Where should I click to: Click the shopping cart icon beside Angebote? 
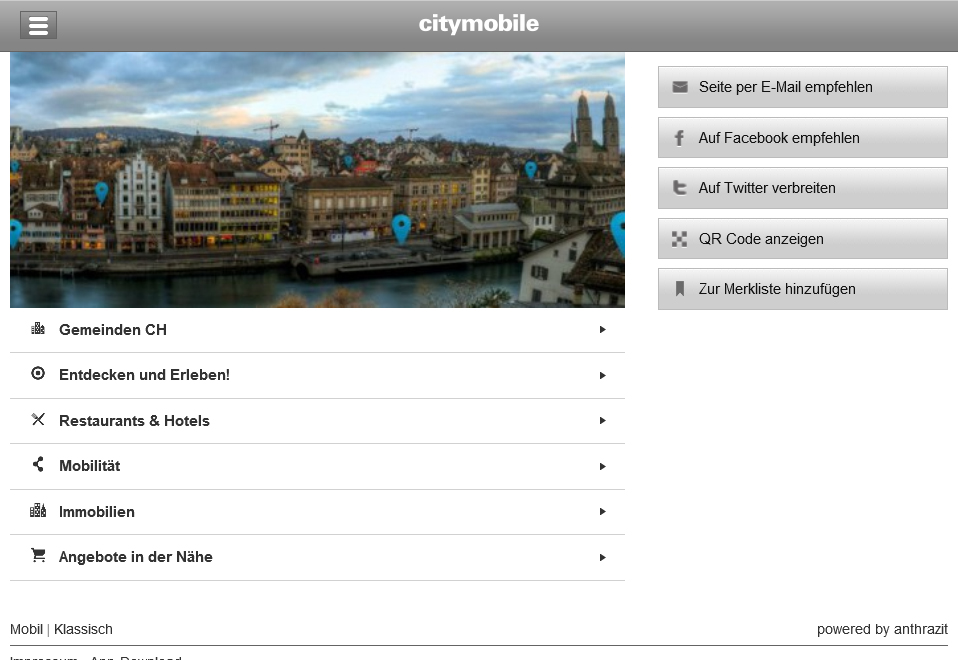point(38,556)
